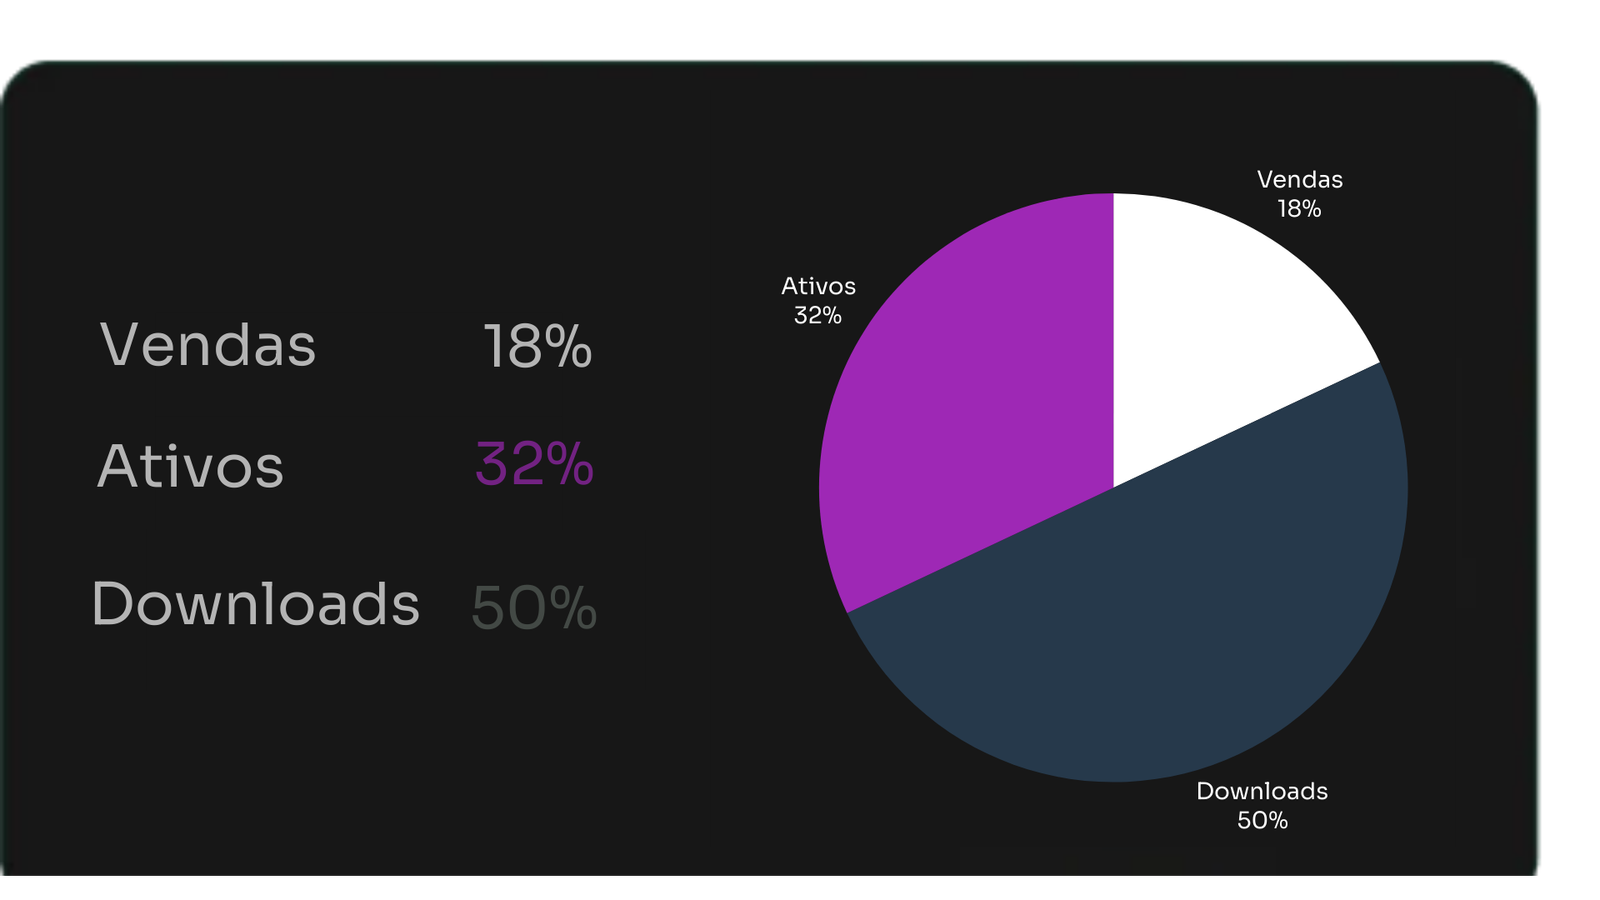The image size is (1600, 900).
Task: Click the small 50% pie chart label
Action: tap(1262, 821)
